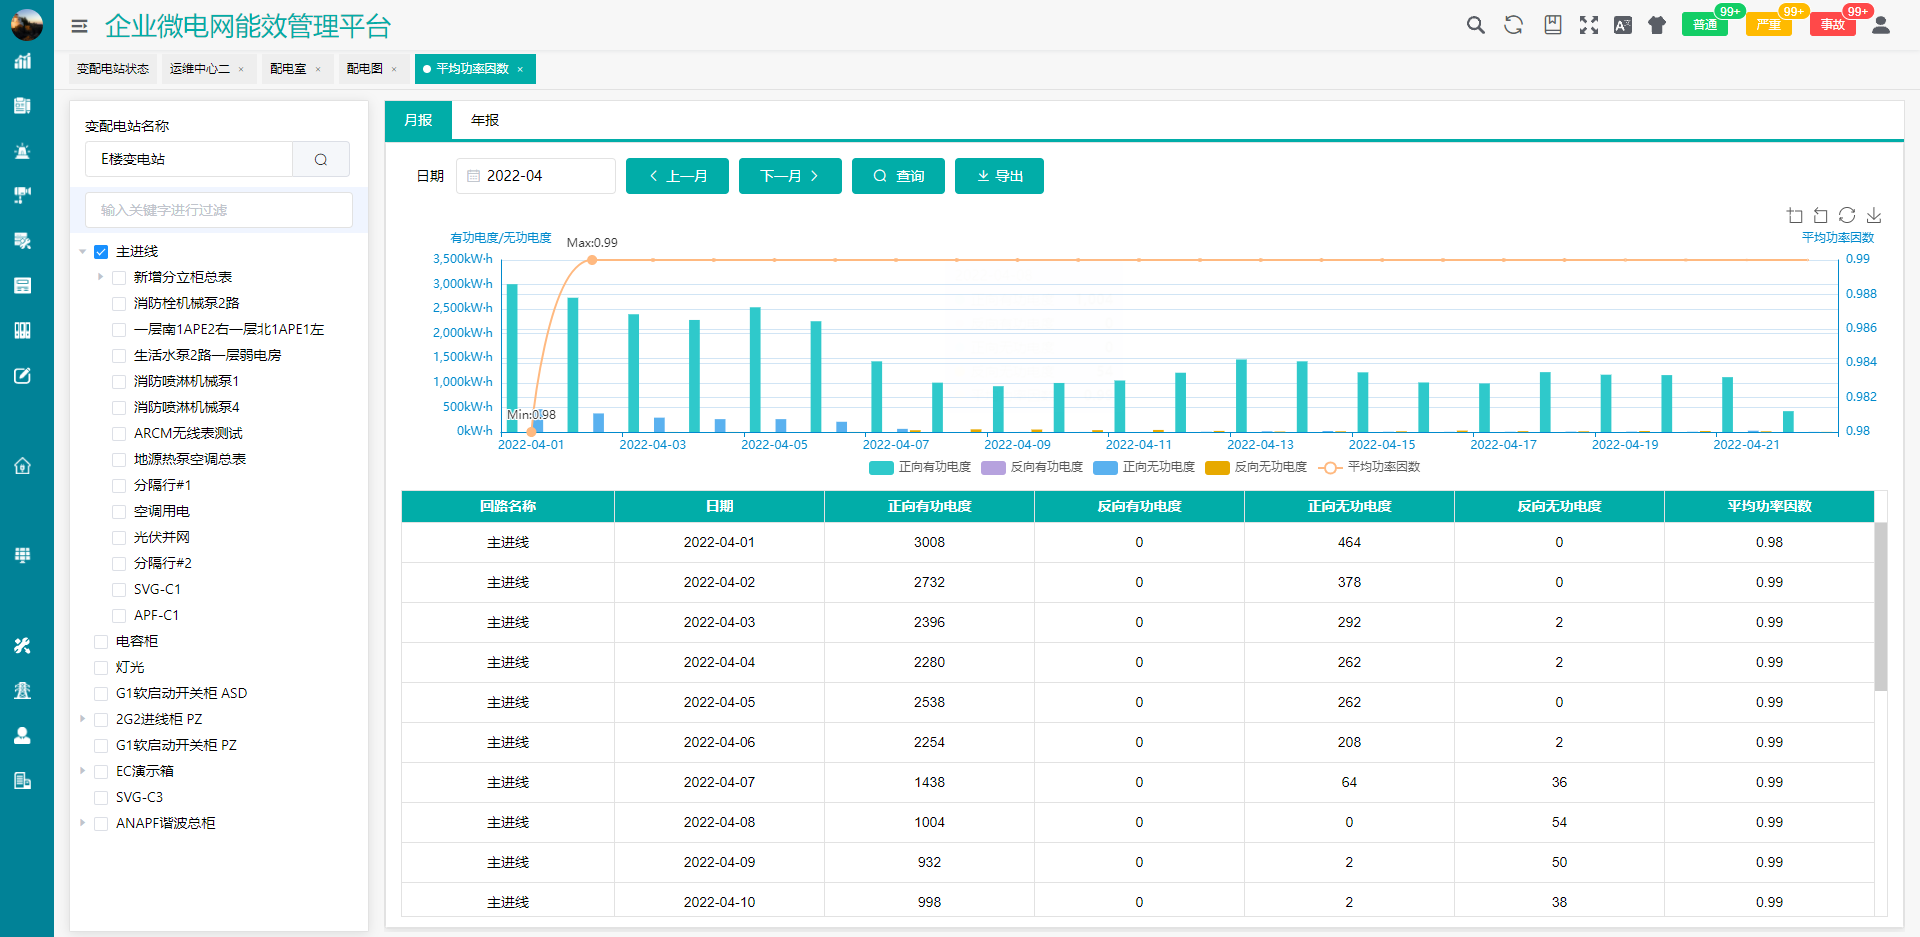Close the 平均功率因数 page tab
This screenshot has height=937, width=1920.
click(520, 69)
